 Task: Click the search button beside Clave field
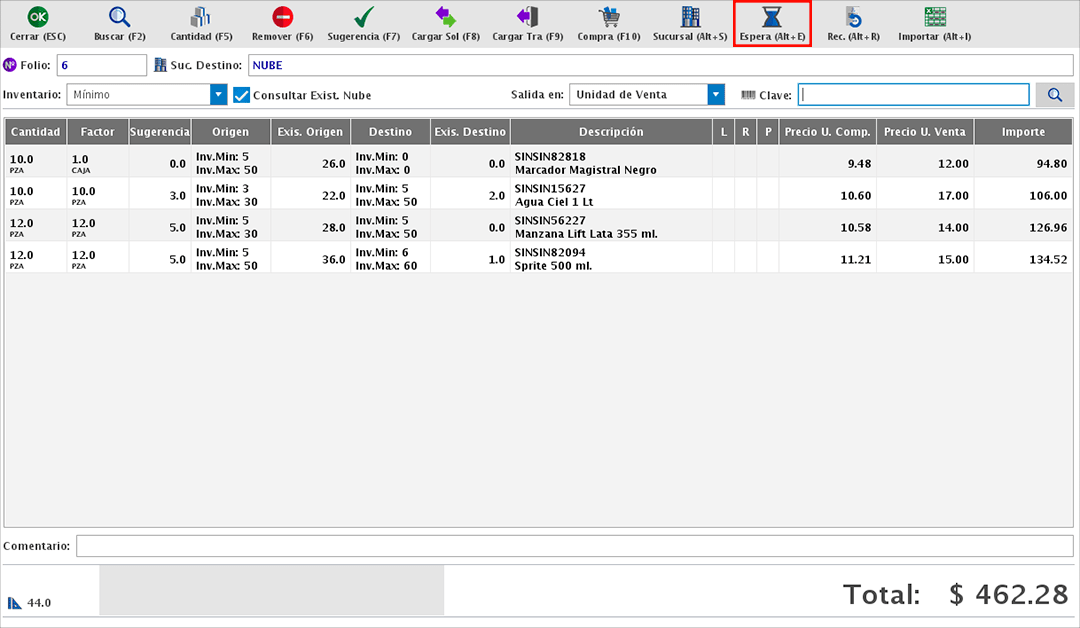click(x=1054, y=95)
